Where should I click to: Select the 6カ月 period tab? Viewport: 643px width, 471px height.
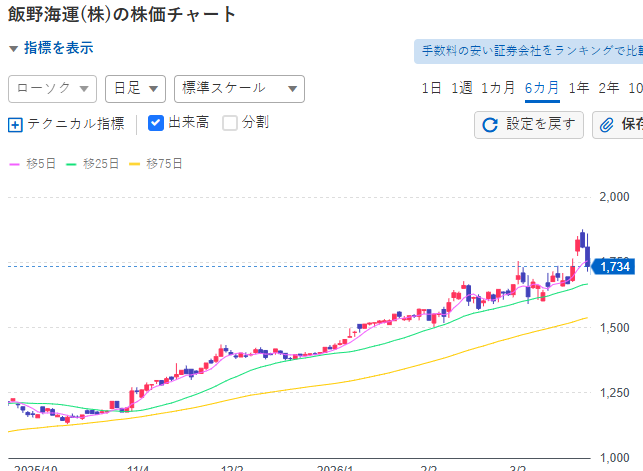click(x=542, y=88)
